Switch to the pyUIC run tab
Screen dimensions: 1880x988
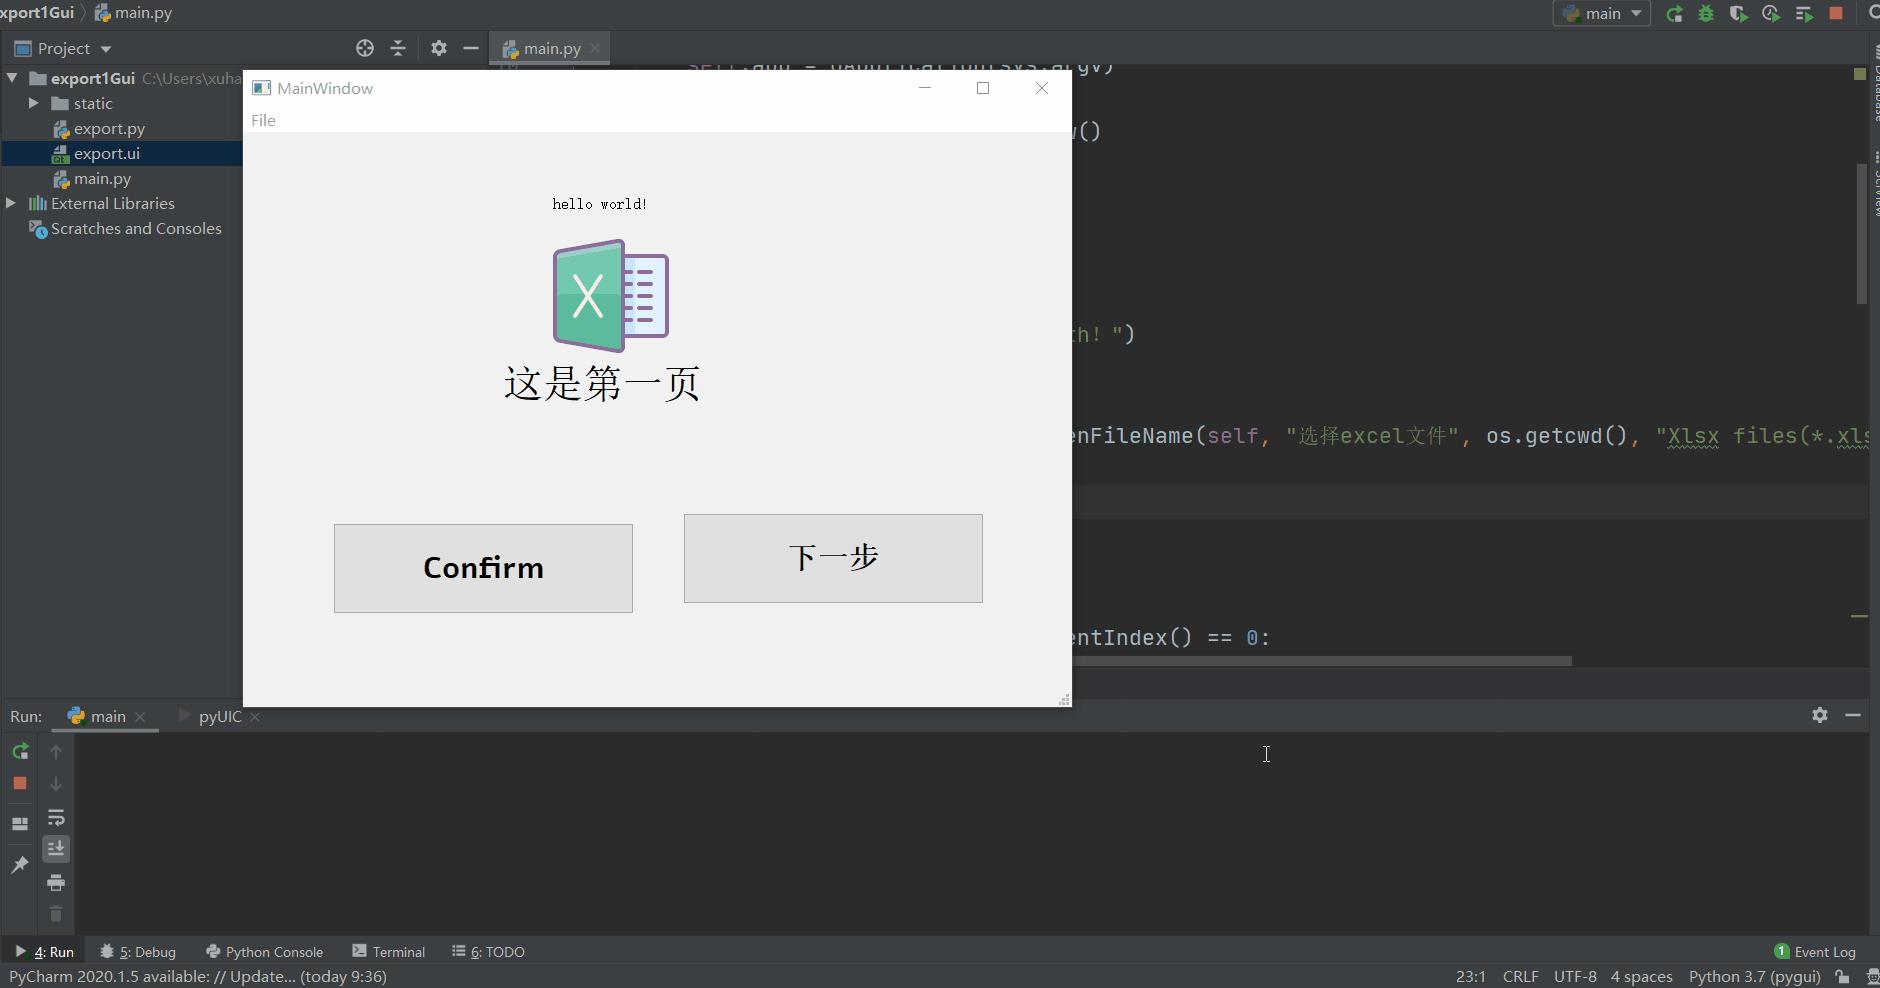[x=220, y=716]
